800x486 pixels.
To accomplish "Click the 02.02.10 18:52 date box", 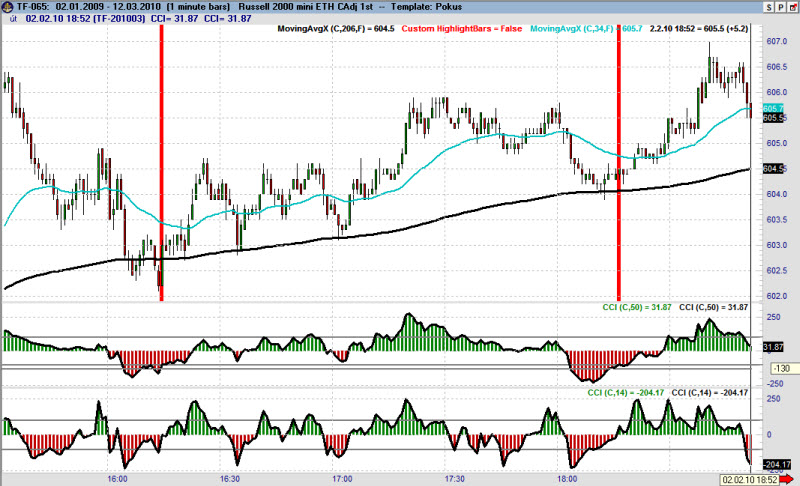I will [x=749, y=480].
